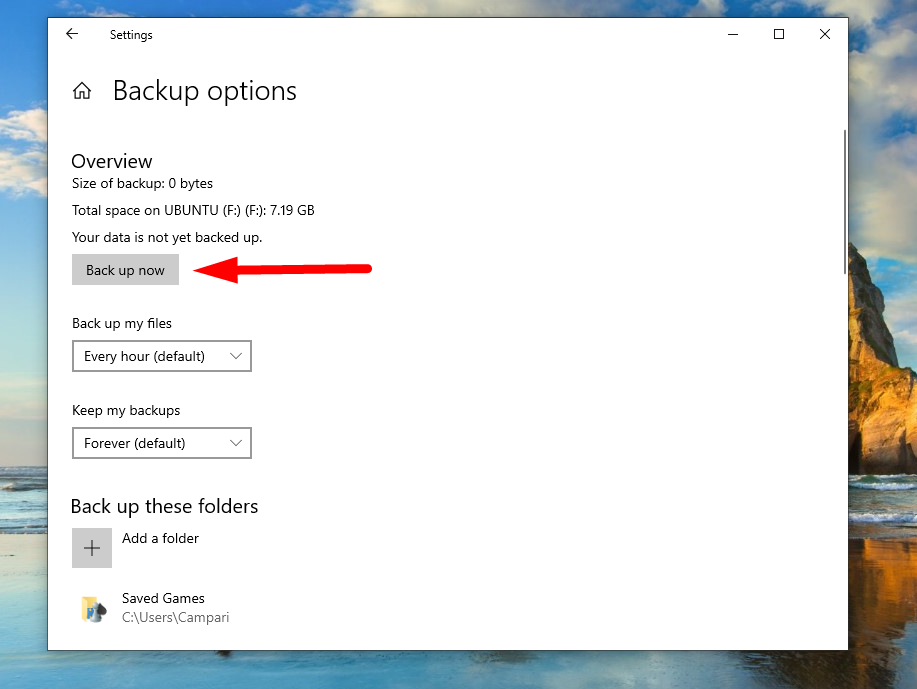Image resolution: width=917 pixels, height=689 pixels.
Task: Click the Add a folder label
Action: point(160,538)
